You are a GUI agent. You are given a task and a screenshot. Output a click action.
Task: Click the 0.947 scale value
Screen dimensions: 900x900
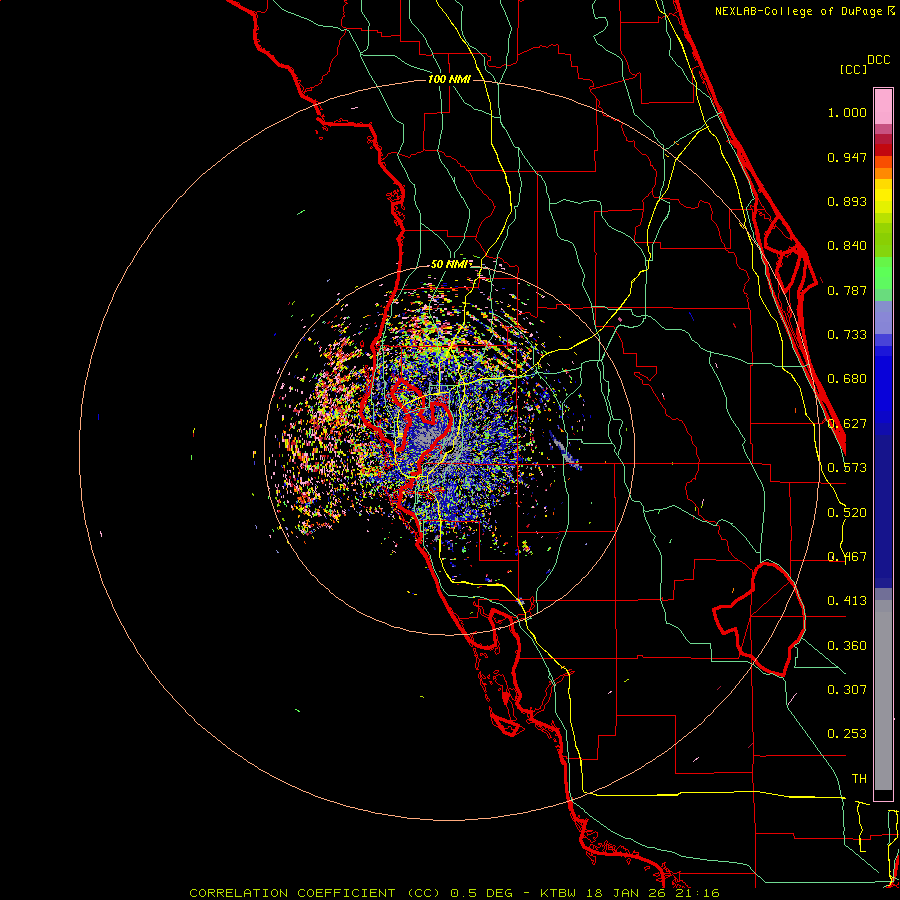[x=847, y=157]
